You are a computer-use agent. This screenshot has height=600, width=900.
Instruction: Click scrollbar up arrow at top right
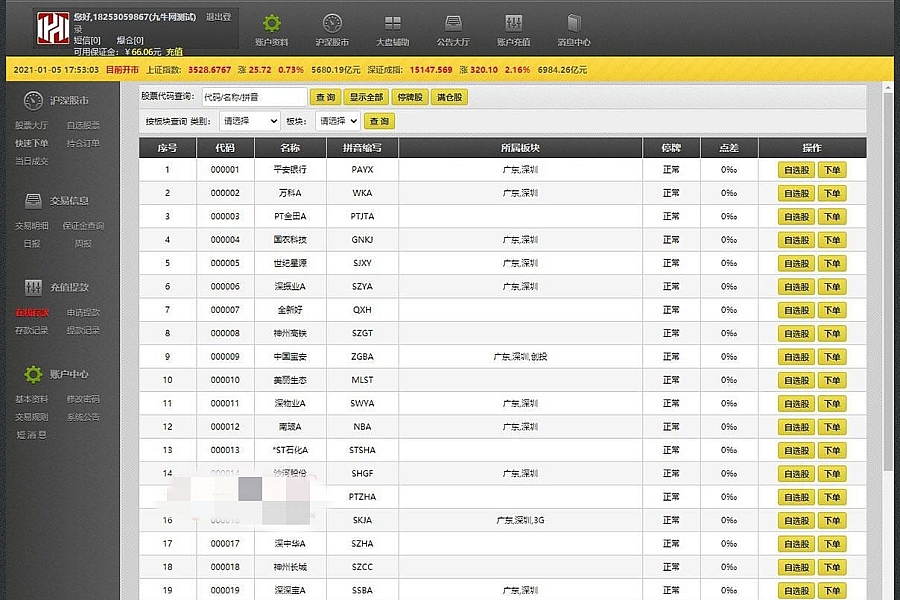[x=888, y=88]
